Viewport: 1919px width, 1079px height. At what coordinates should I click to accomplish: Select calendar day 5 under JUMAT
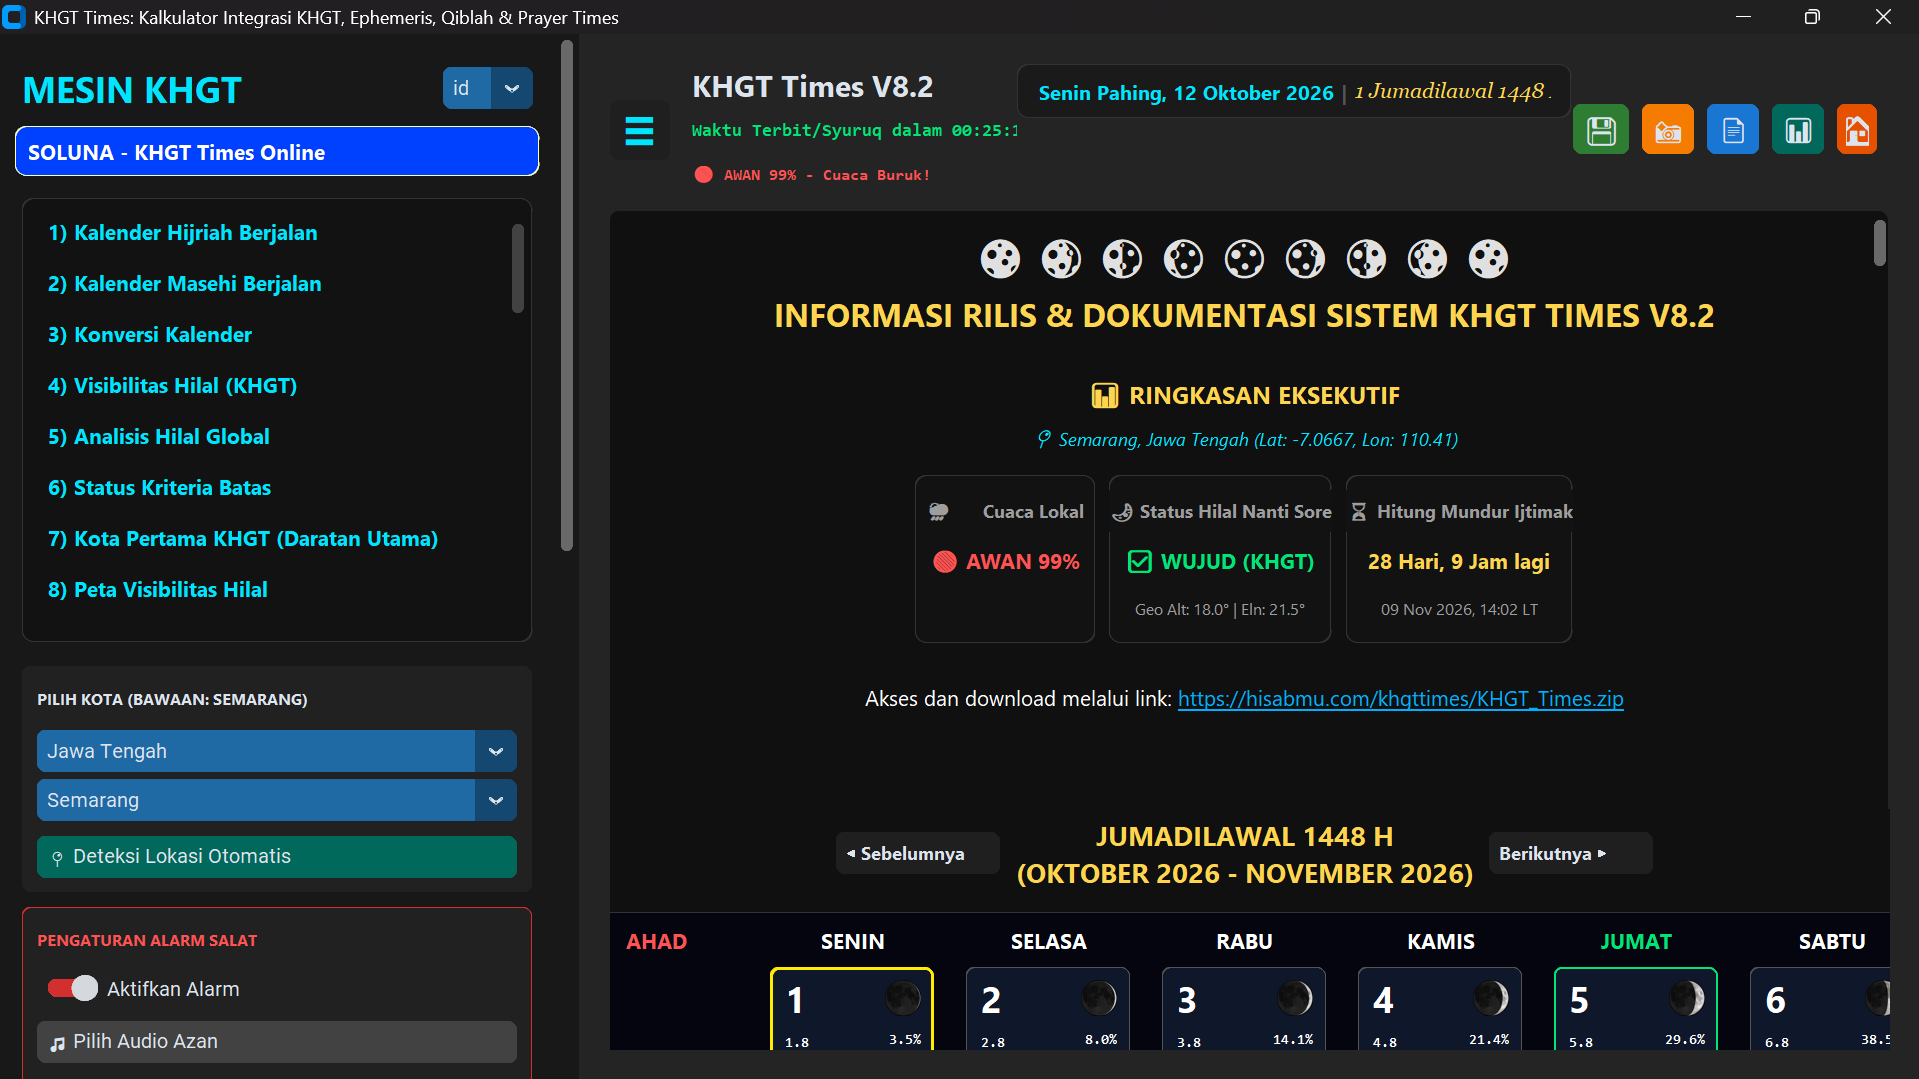point(1636,1008)
